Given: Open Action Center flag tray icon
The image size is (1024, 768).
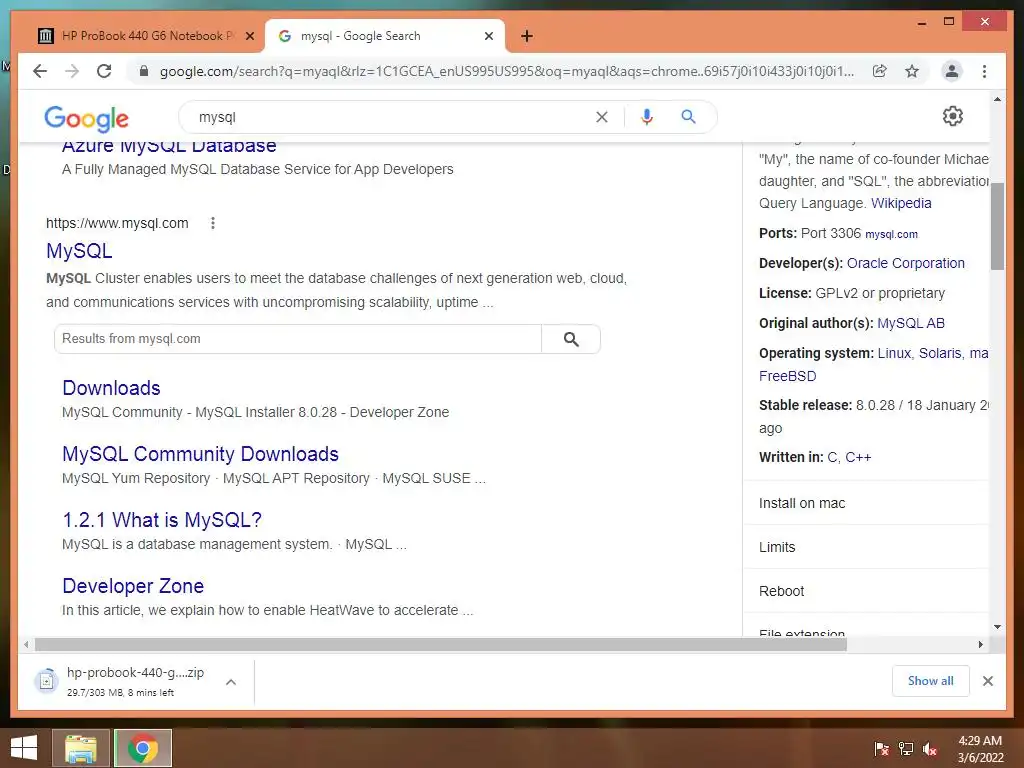Looking at the screenshot, I should pos(882,748).
